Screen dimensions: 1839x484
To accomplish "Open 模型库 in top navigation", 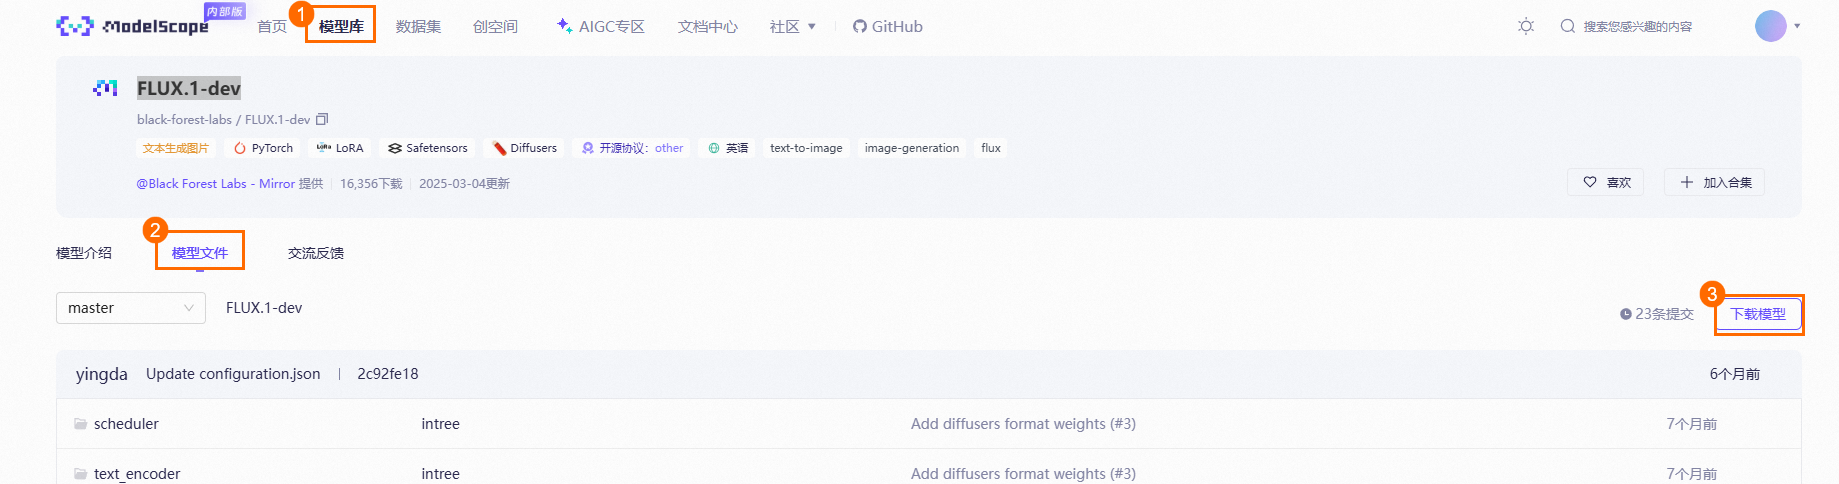I will 341,27.
